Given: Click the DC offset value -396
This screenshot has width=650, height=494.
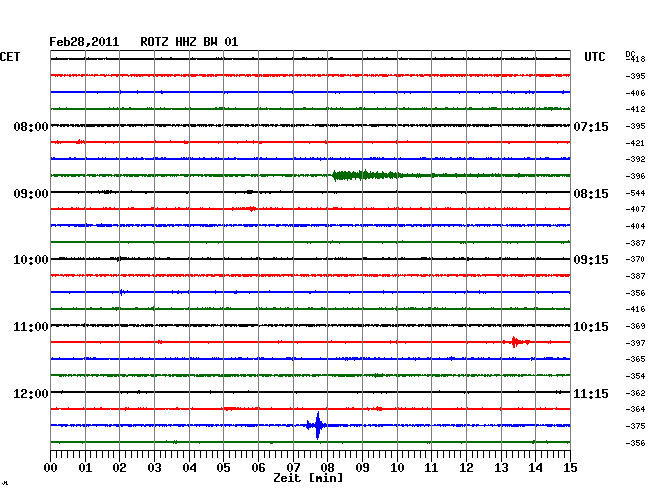Looking at the screenshot, I should tap(635, 176).
